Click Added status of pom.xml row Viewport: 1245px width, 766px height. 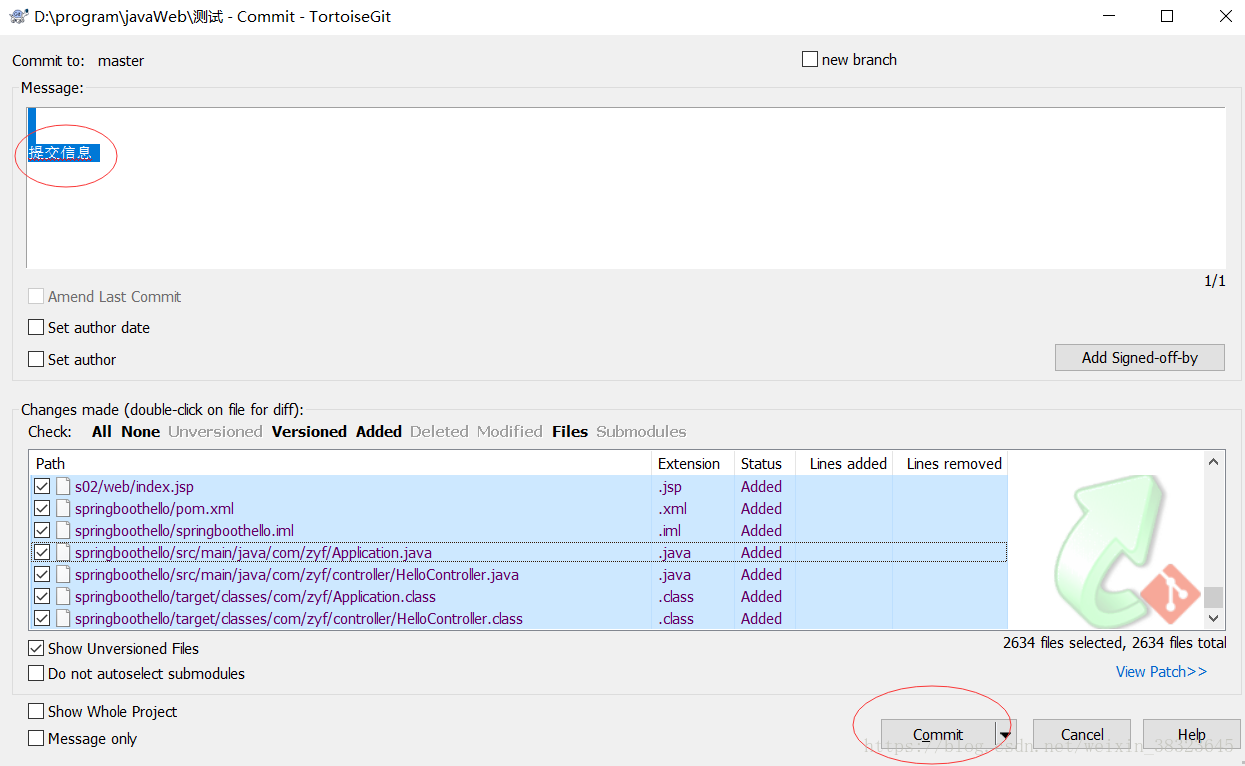click(761, 509)
